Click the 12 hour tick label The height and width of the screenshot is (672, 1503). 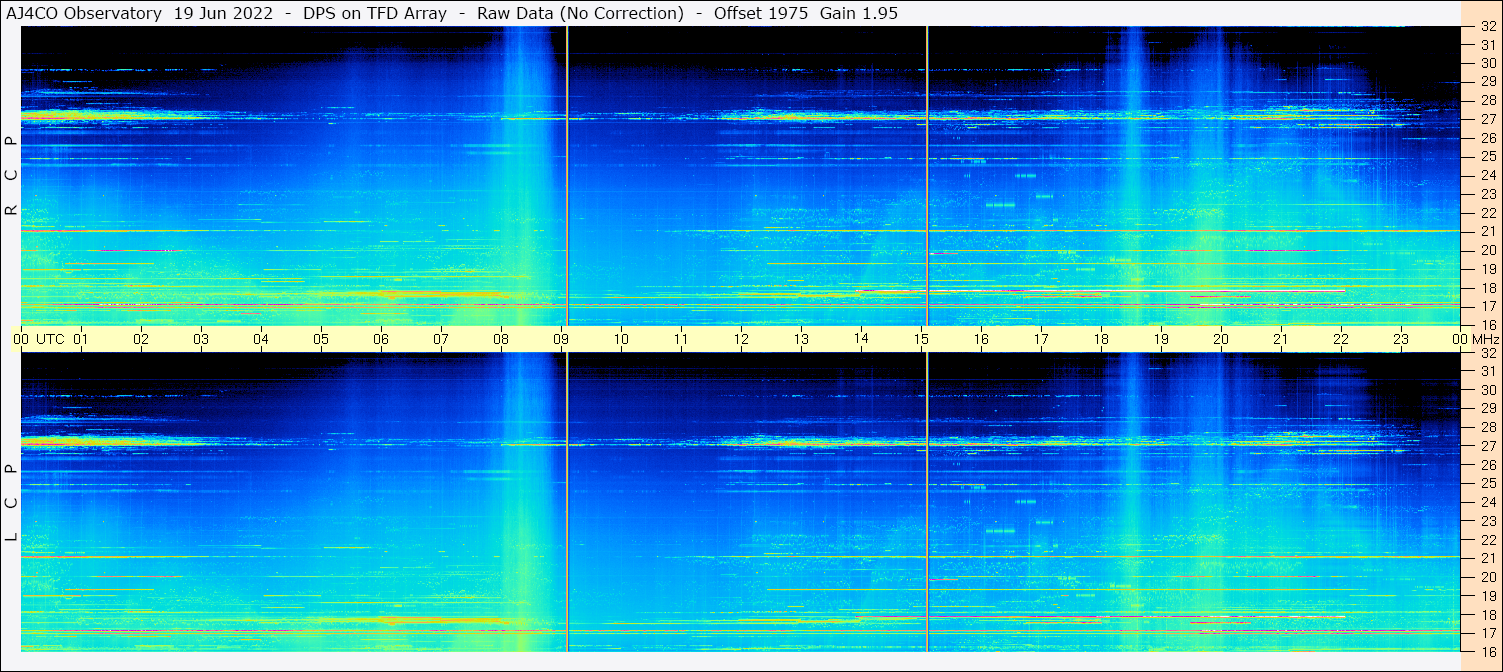tap(741, 339)
